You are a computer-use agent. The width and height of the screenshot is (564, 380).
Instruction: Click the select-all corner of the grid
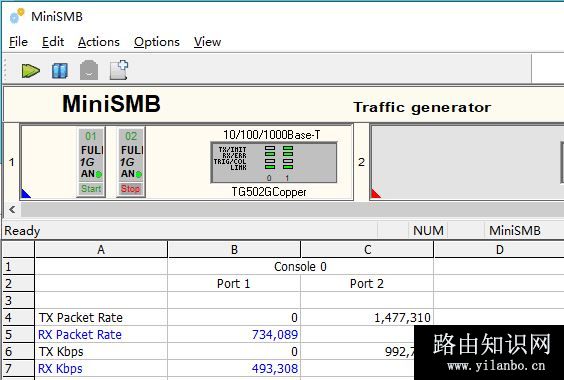tap(18, 249)
